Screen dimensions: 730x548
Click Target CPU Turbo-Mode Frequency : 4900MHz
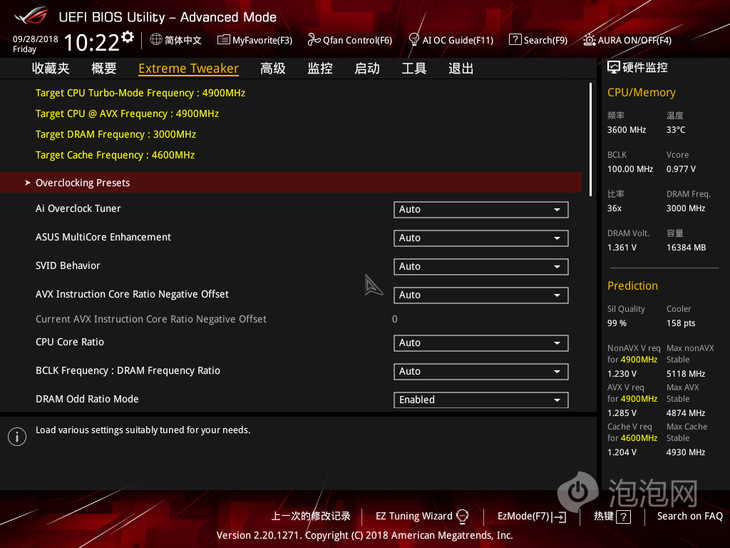140,93
